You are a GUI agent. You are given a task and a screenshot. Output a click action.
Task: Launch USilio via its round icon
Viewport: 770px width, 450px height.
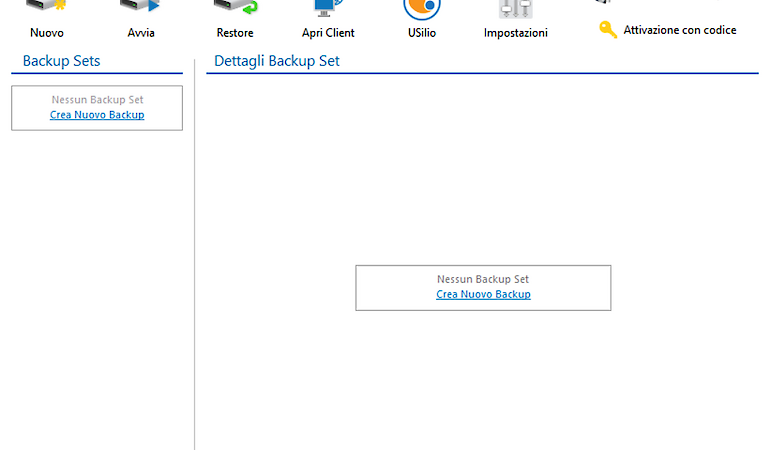click(x=421, y=8)
